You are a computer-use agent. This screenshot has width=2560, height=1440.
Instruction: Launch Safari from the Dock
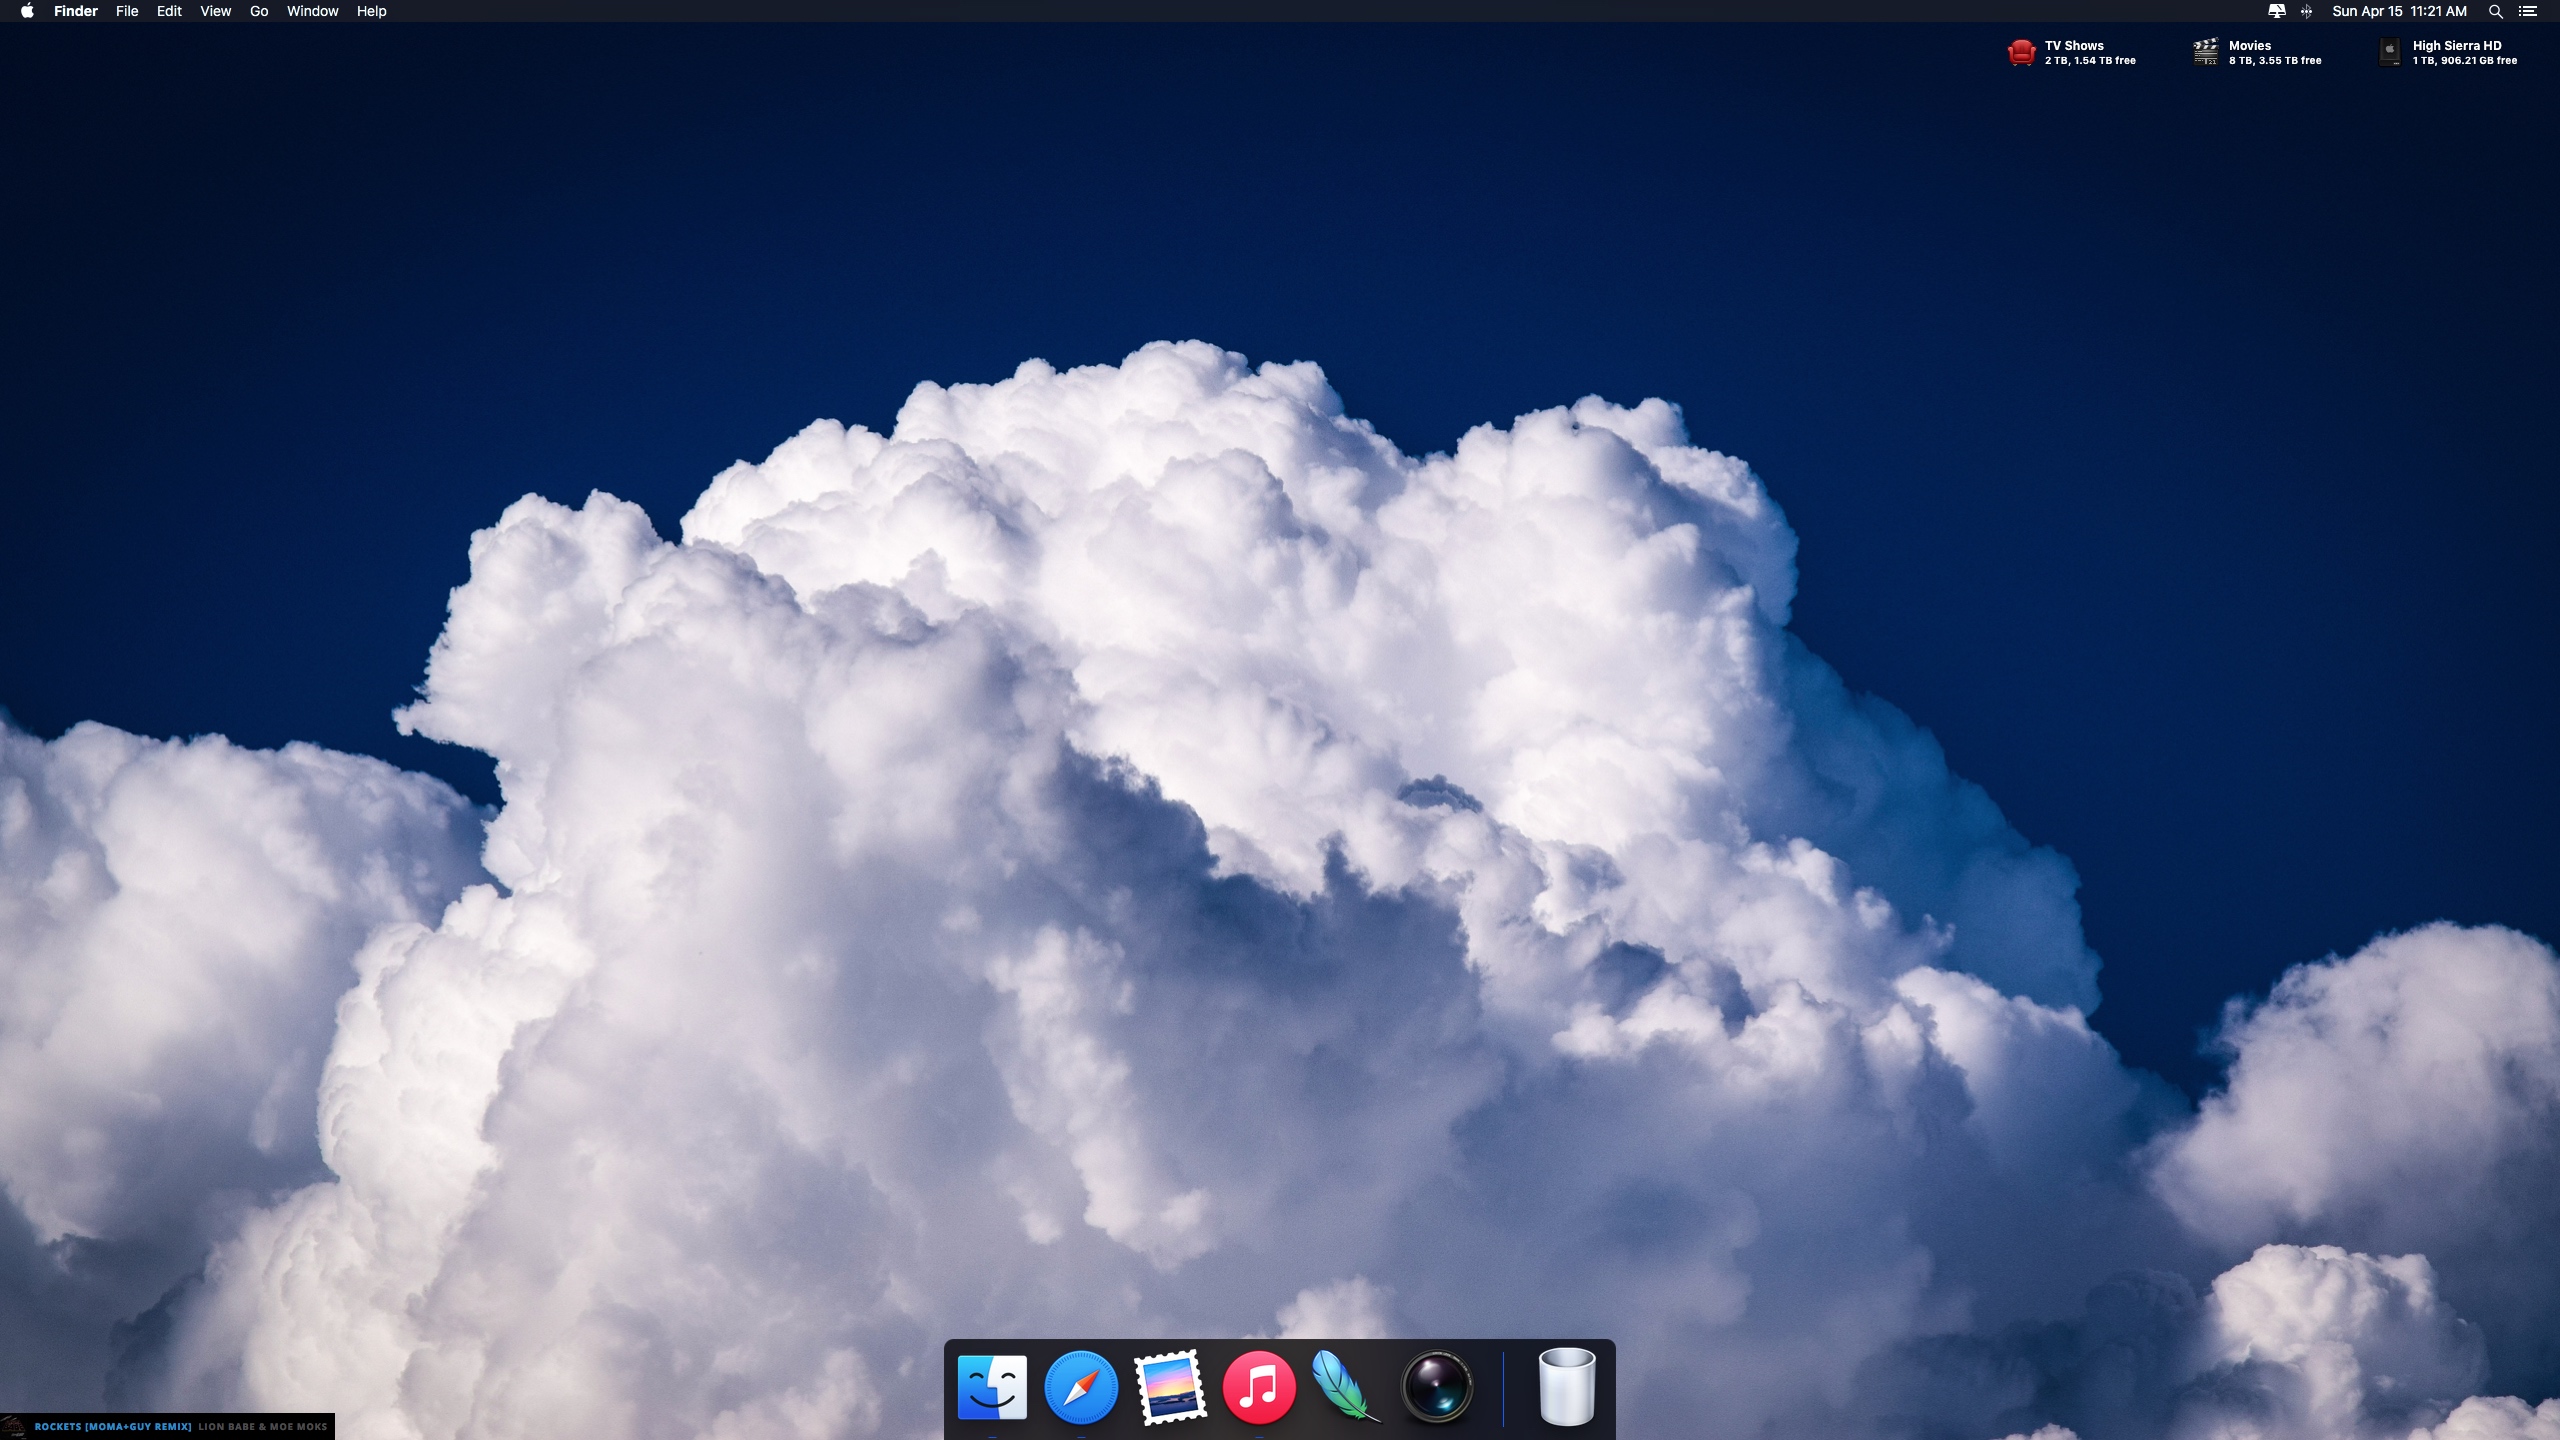(1081, 1387)
